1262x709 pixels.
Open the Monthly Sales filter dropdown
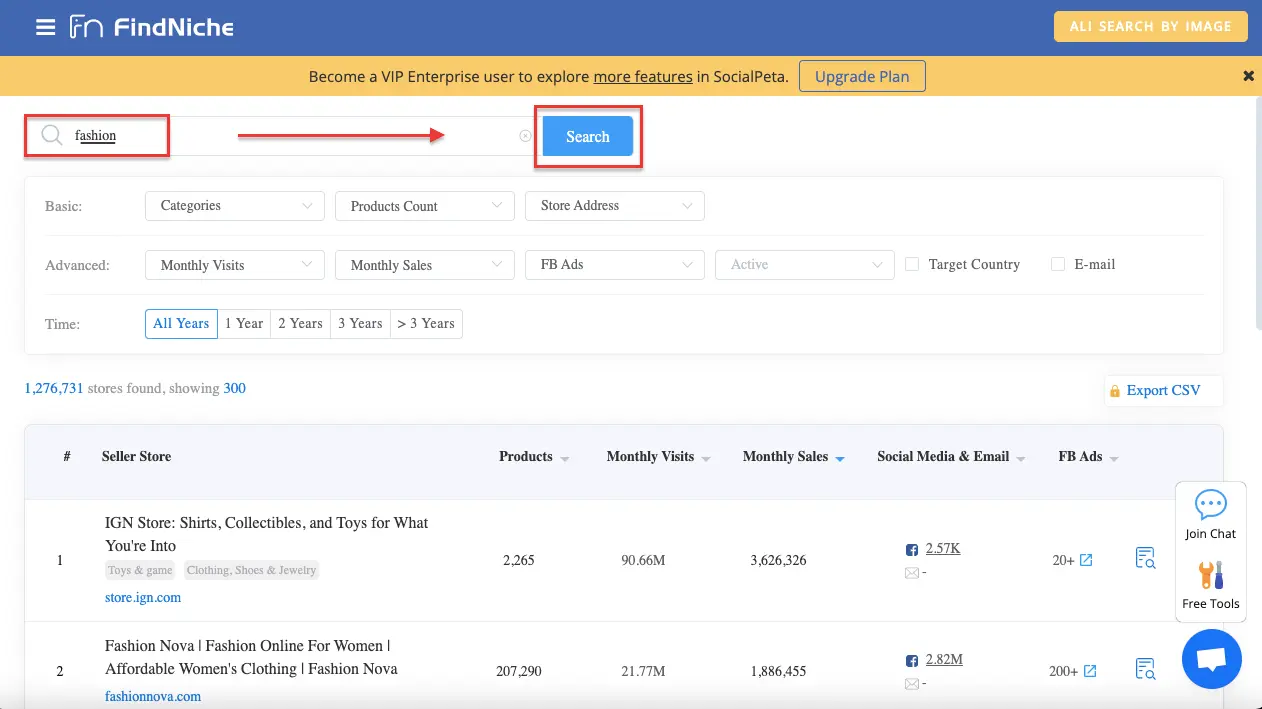click(x=424, y=264)
